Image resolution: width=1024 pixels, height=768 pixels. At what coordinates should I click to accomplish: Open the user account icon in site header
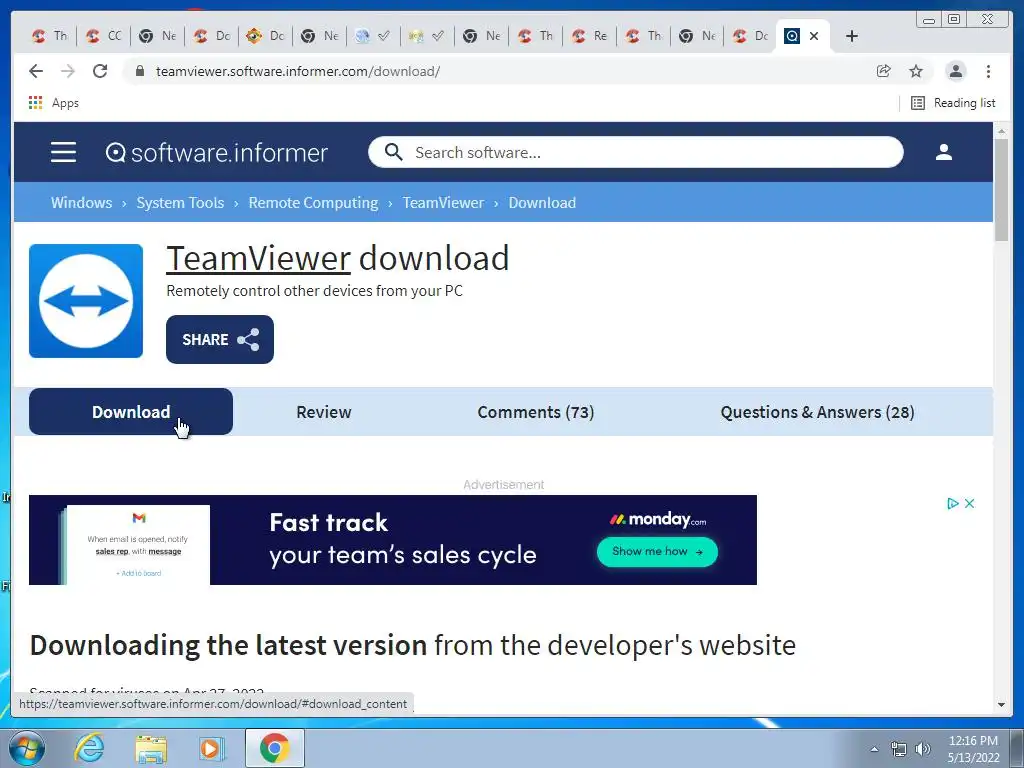click(944, 152)
